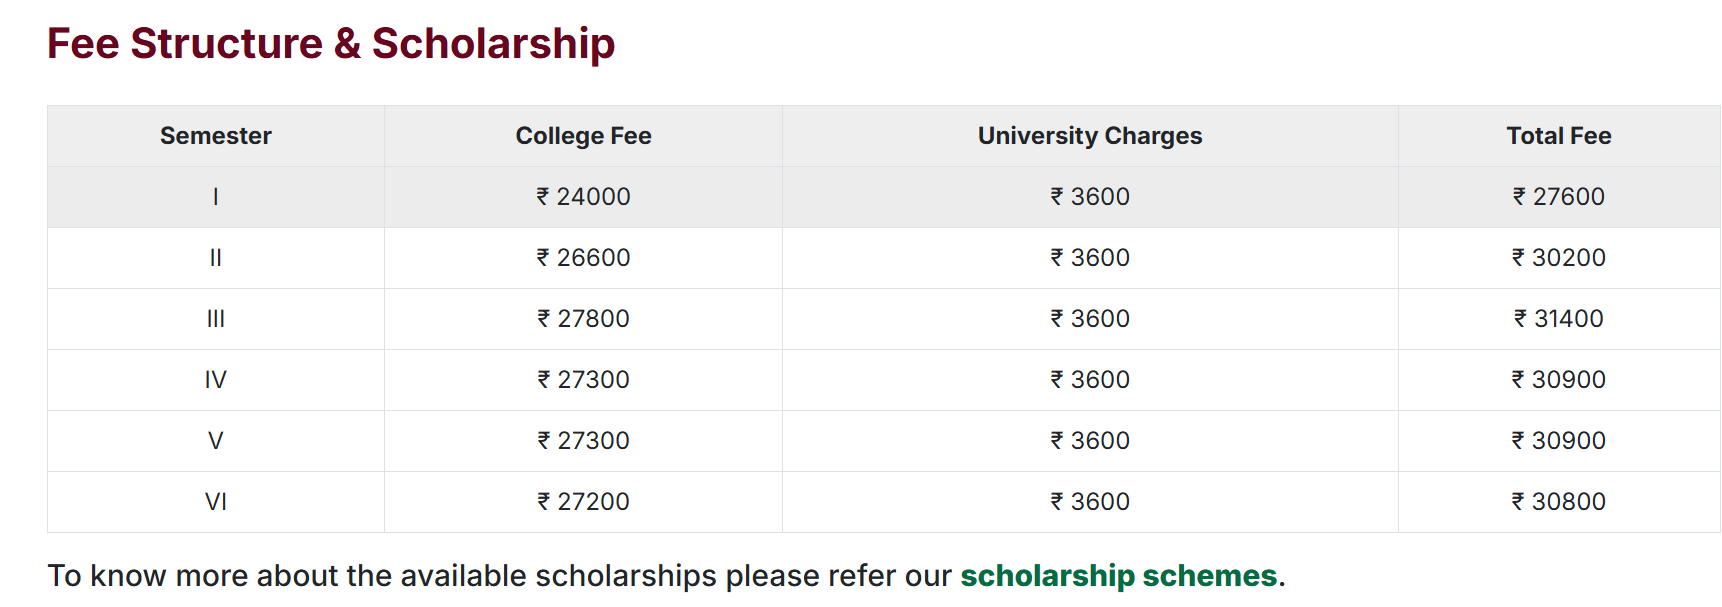
Task: Open the scholarship schemes link
Action: point(1118,576)
